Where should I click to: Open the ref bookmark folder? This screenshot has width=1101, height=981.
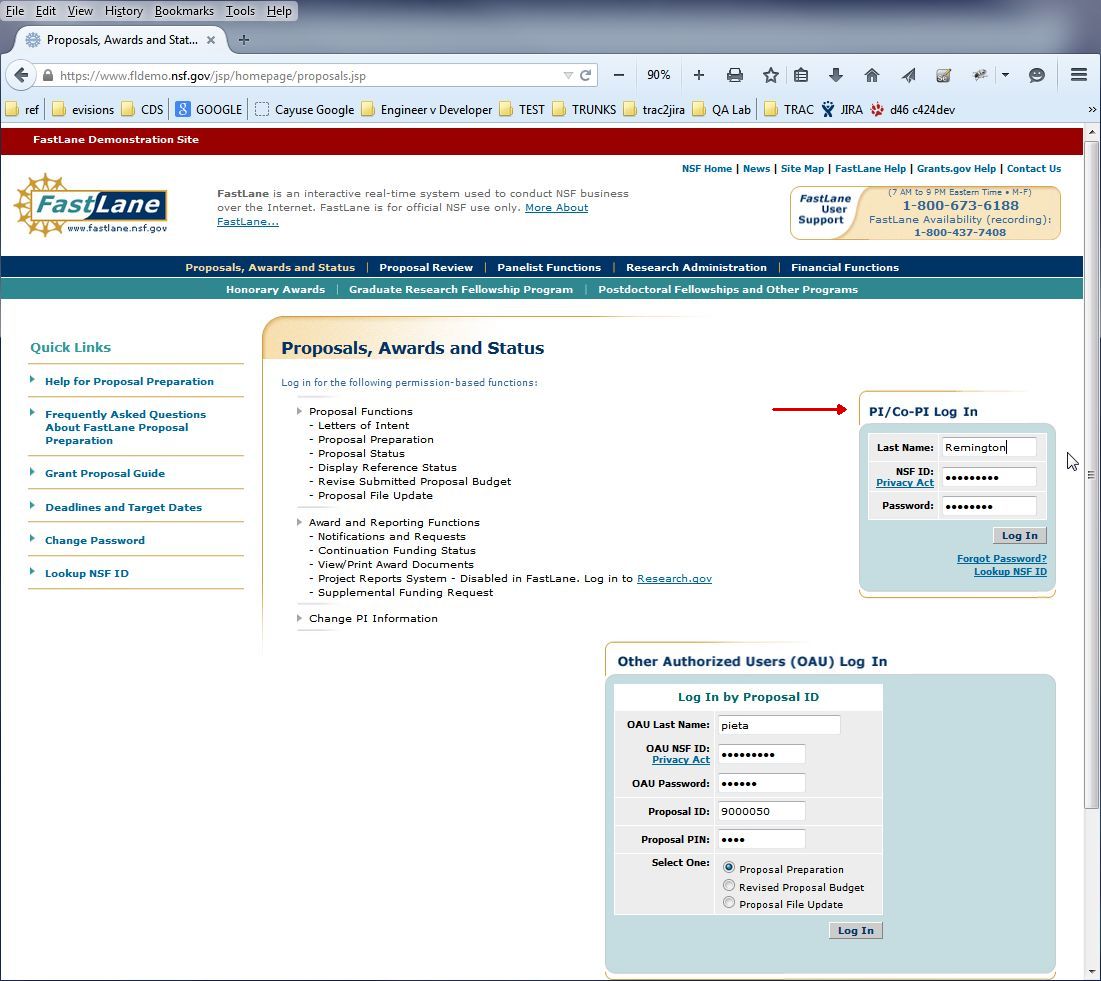pyautogui.click(x=22, y=110)
